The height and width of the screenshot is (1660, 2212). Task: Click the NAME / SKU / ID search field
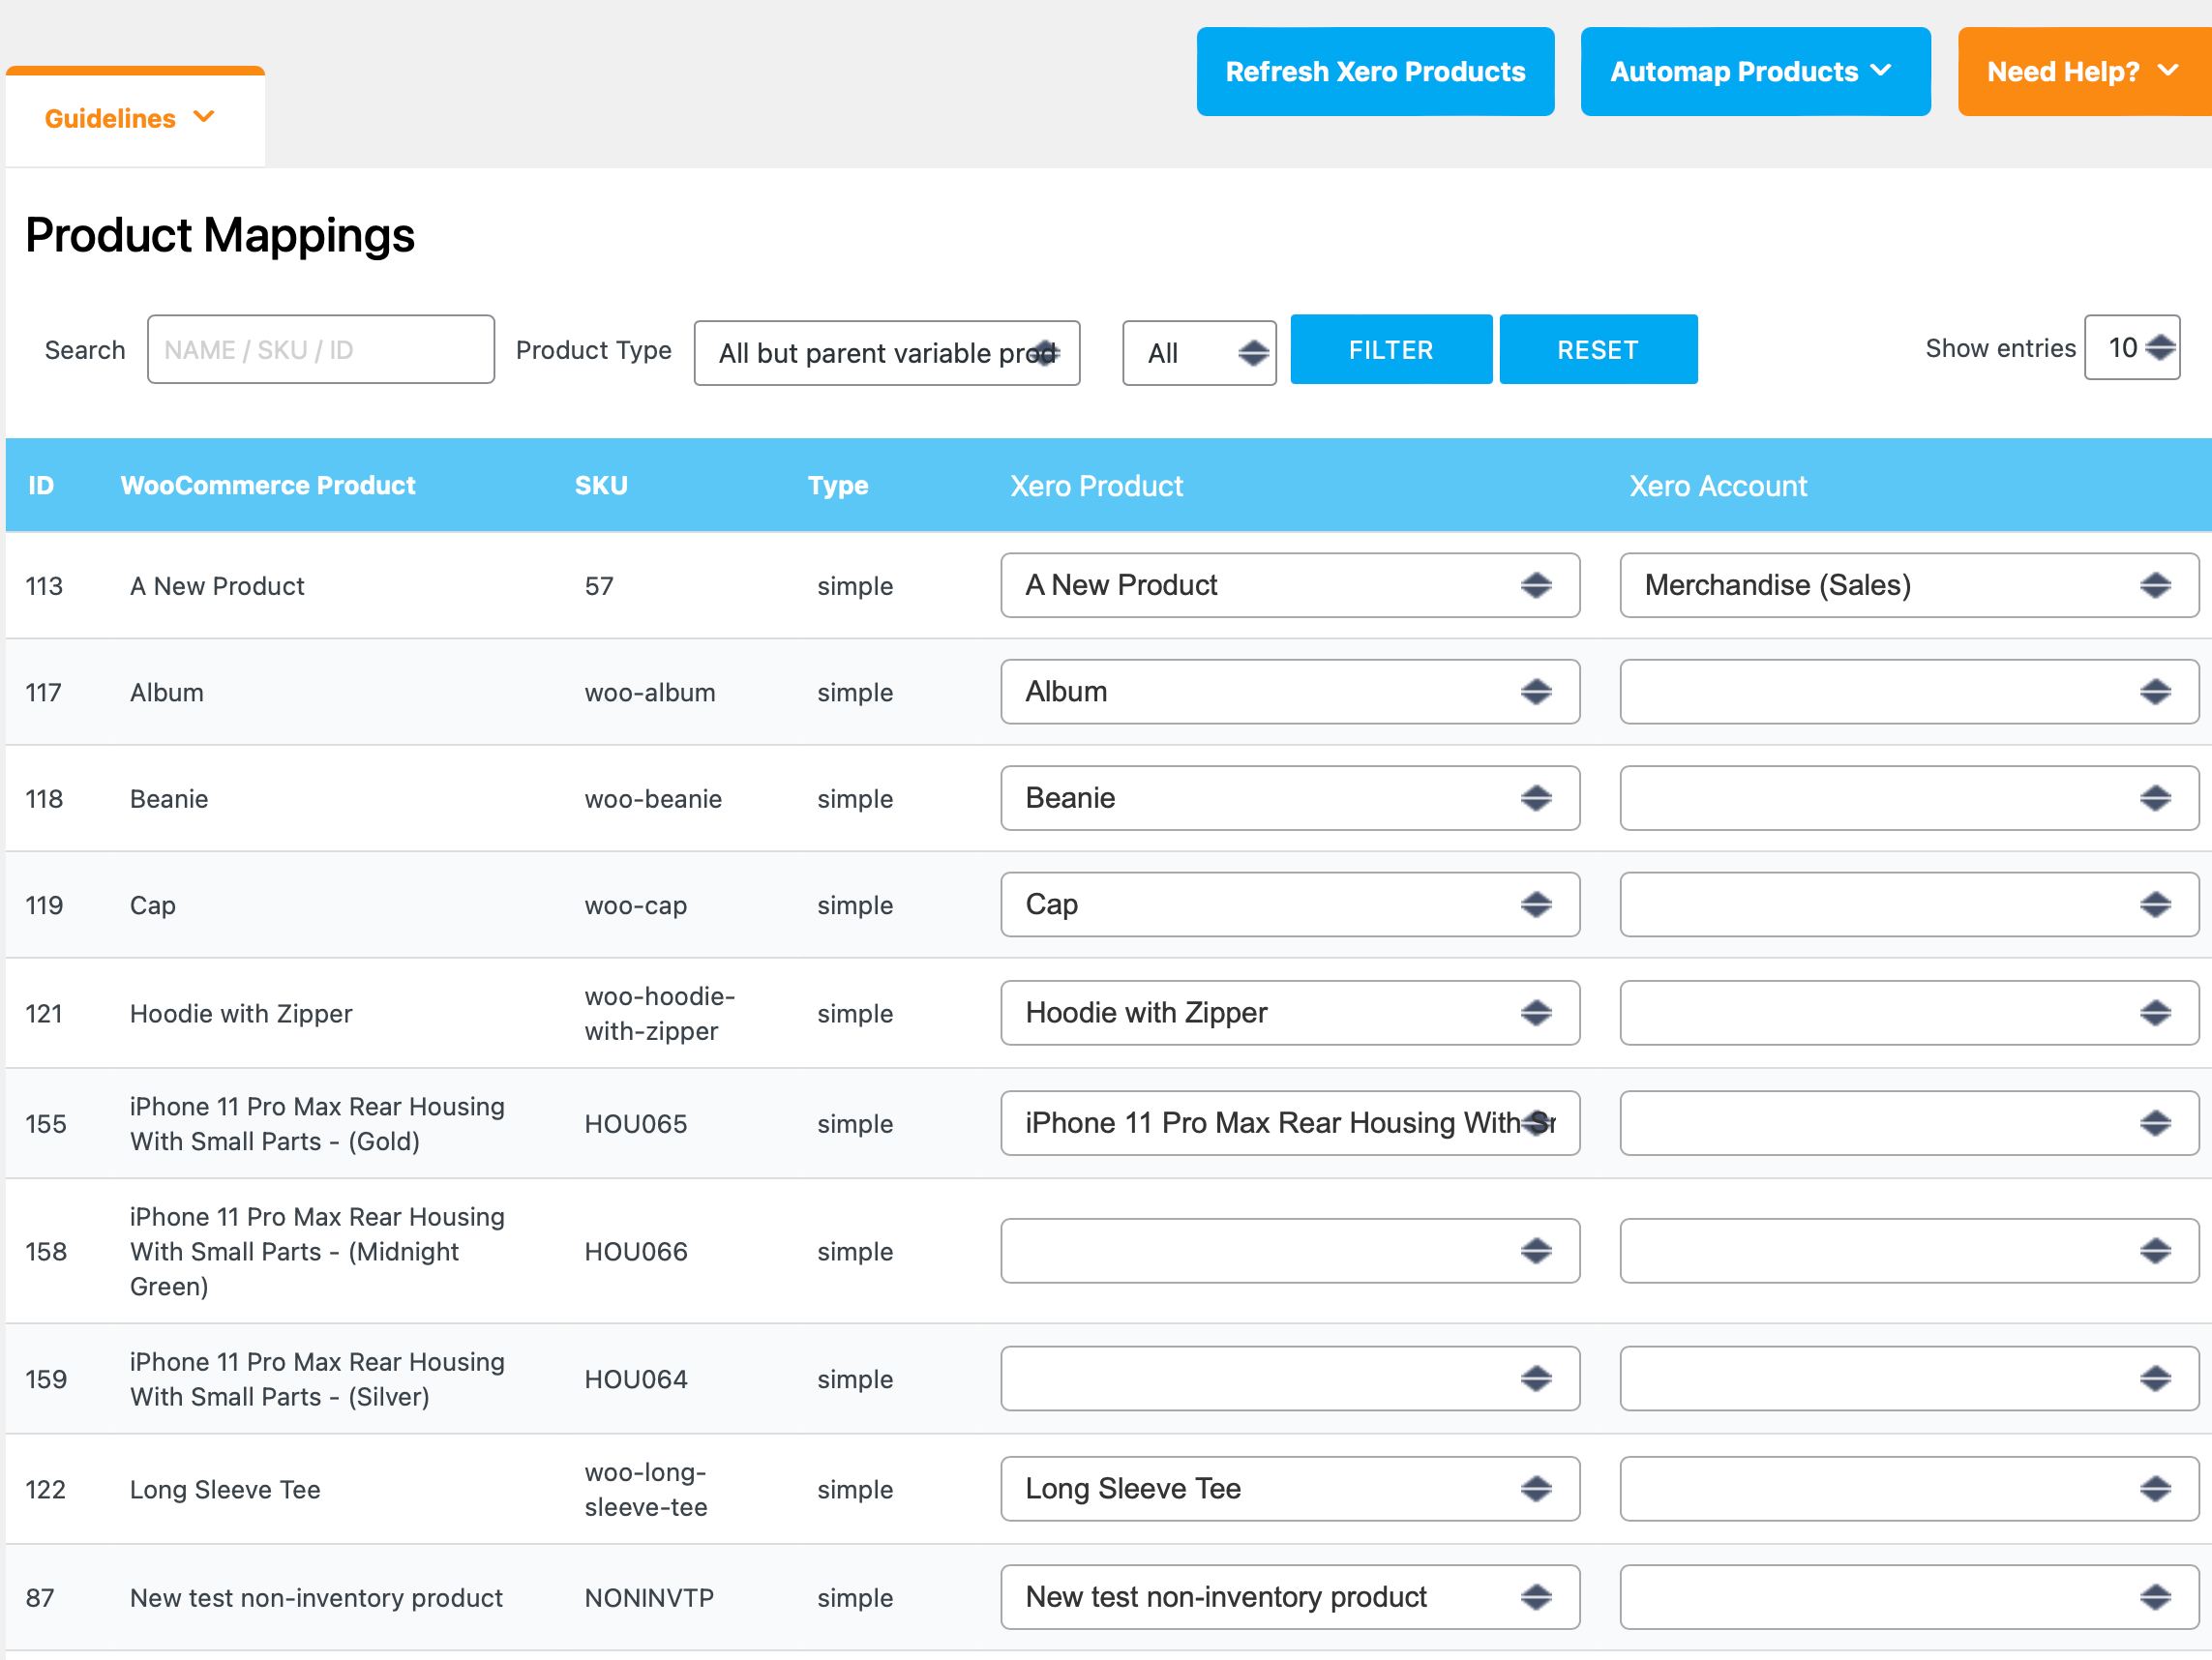[x=321, y=349]
